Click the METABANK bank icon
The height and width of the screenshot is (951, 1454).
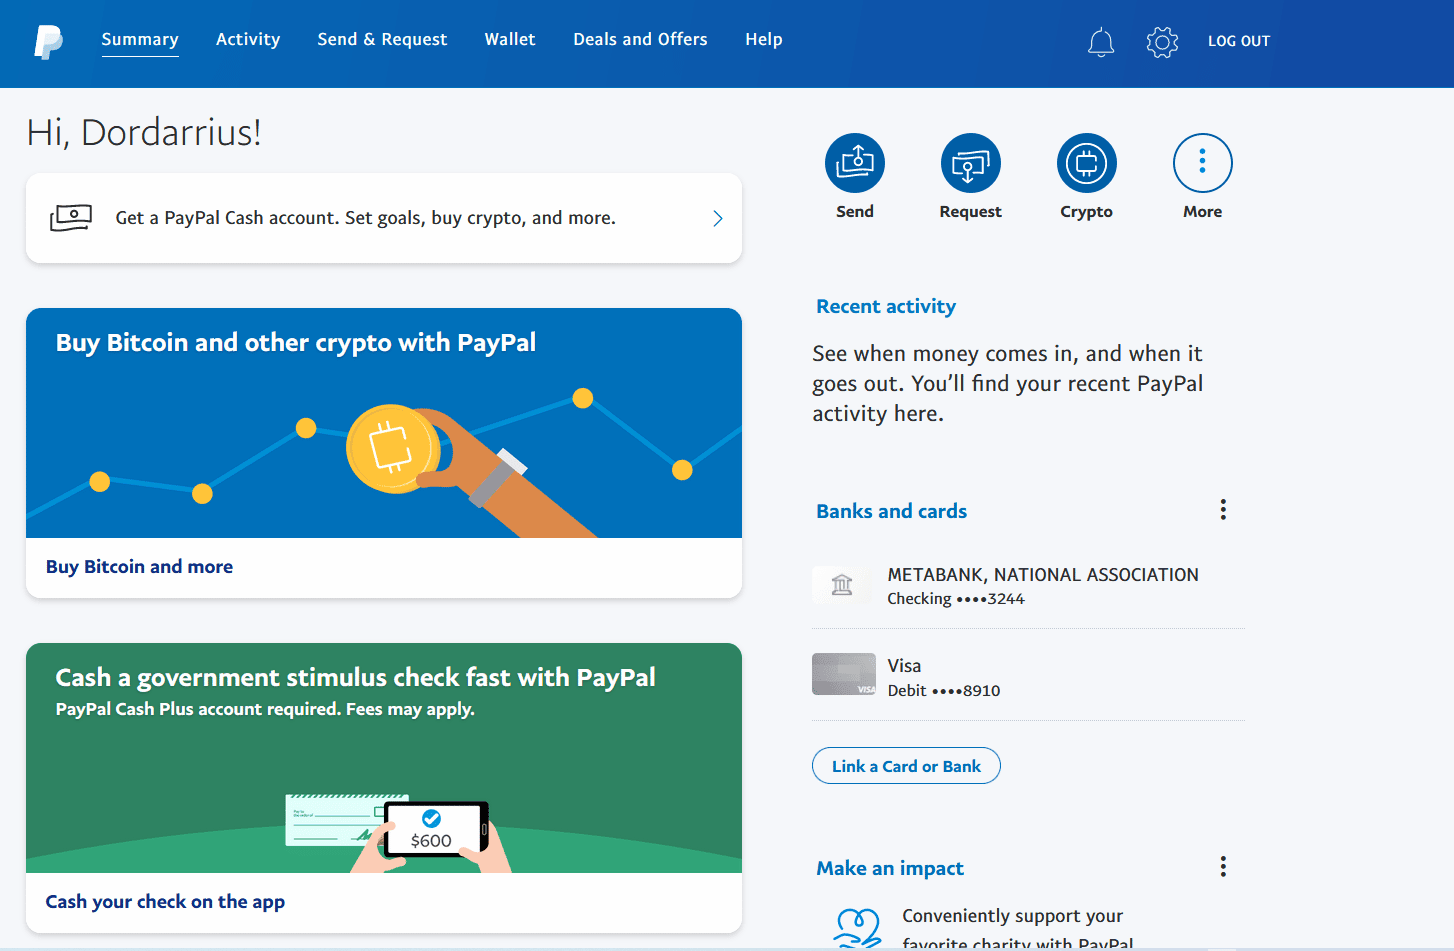point(842,585)
